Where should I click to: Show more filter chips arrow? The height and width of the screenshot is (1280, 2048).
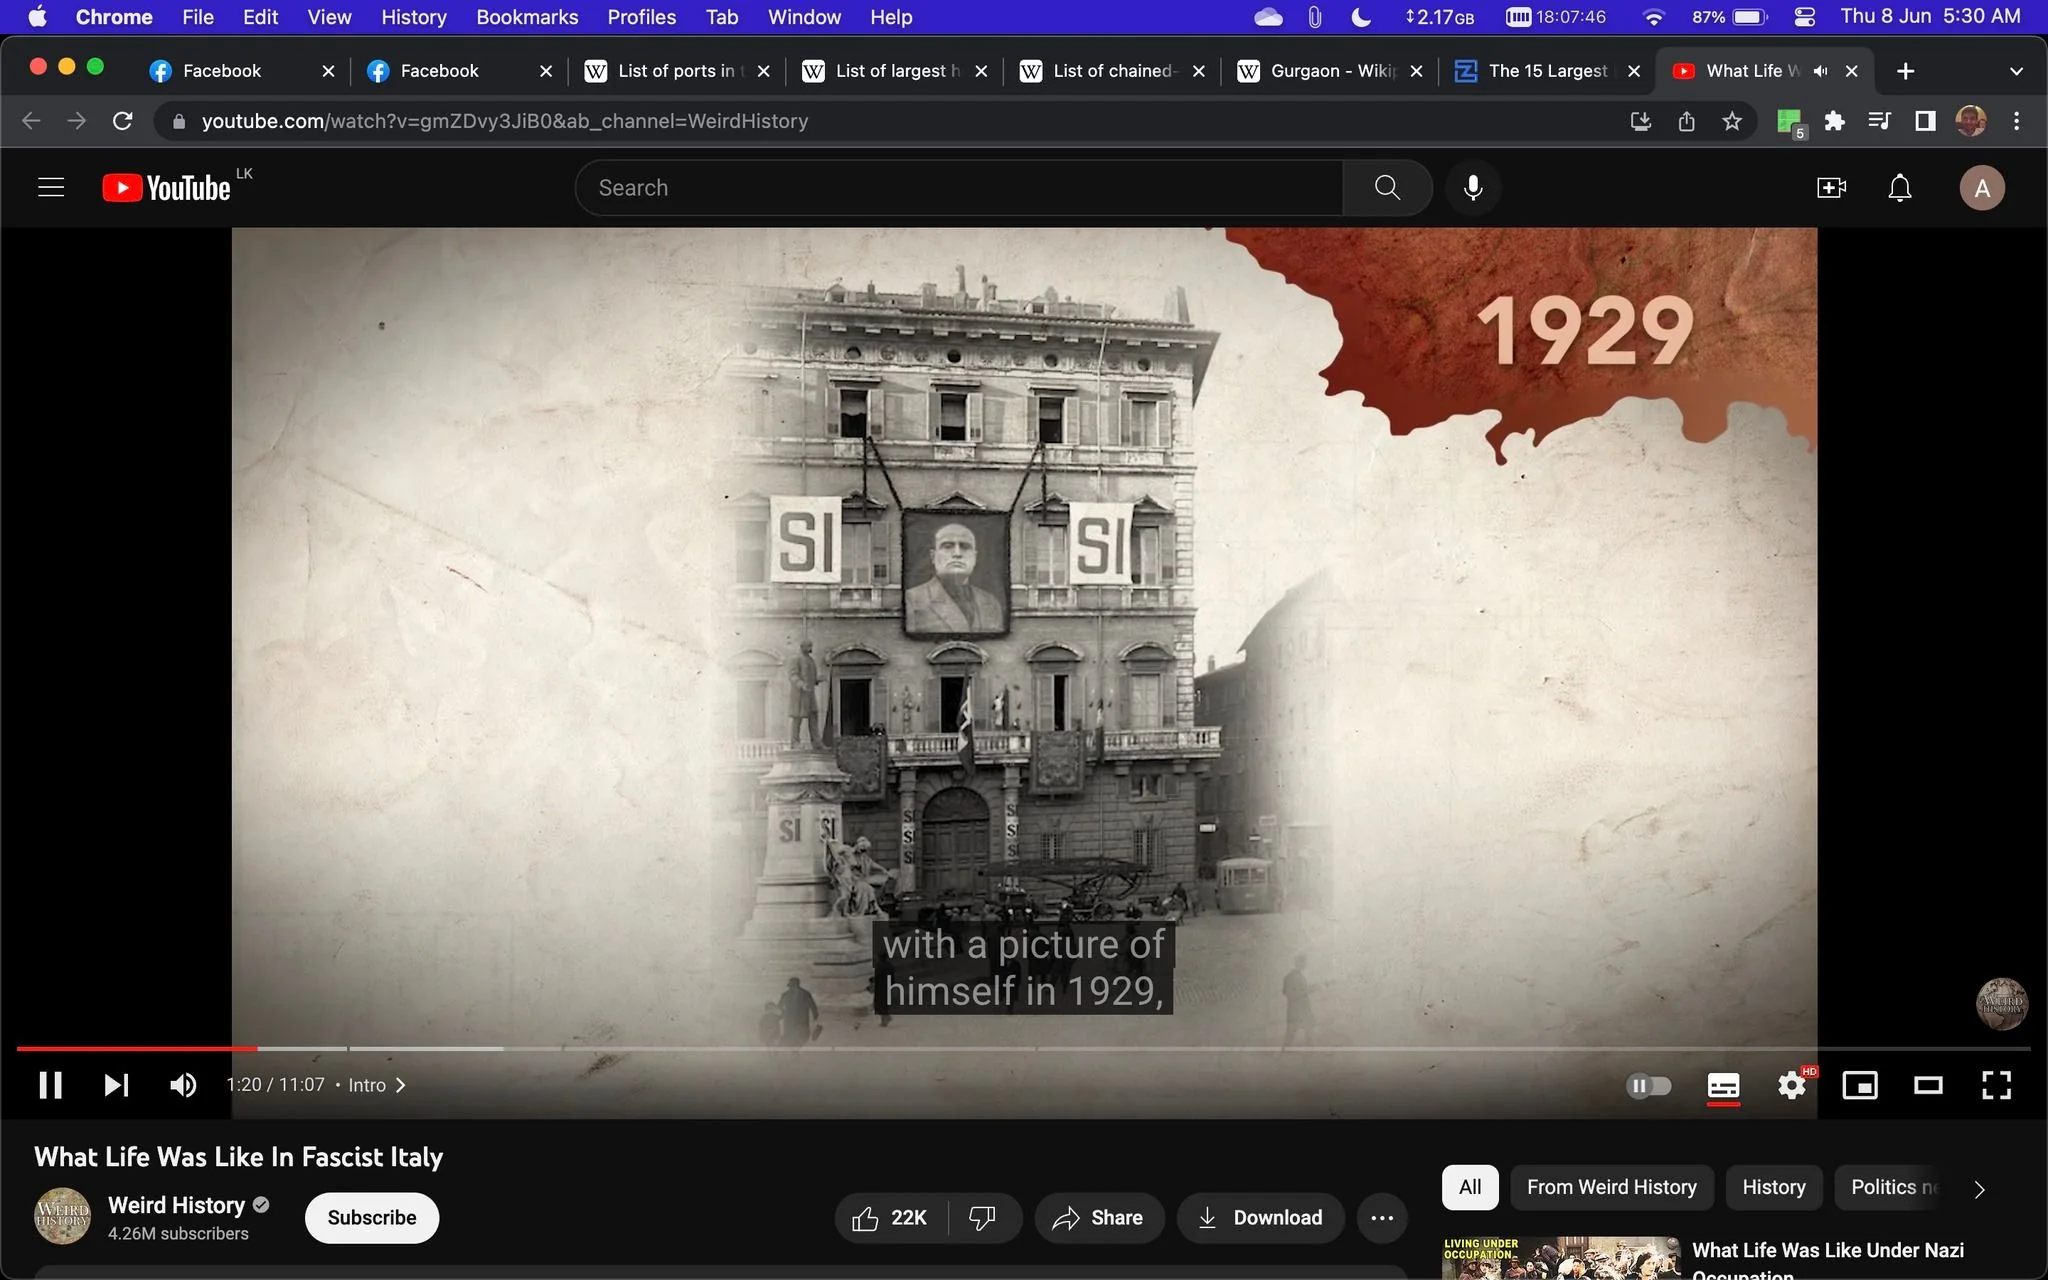click(1979, 1188)
